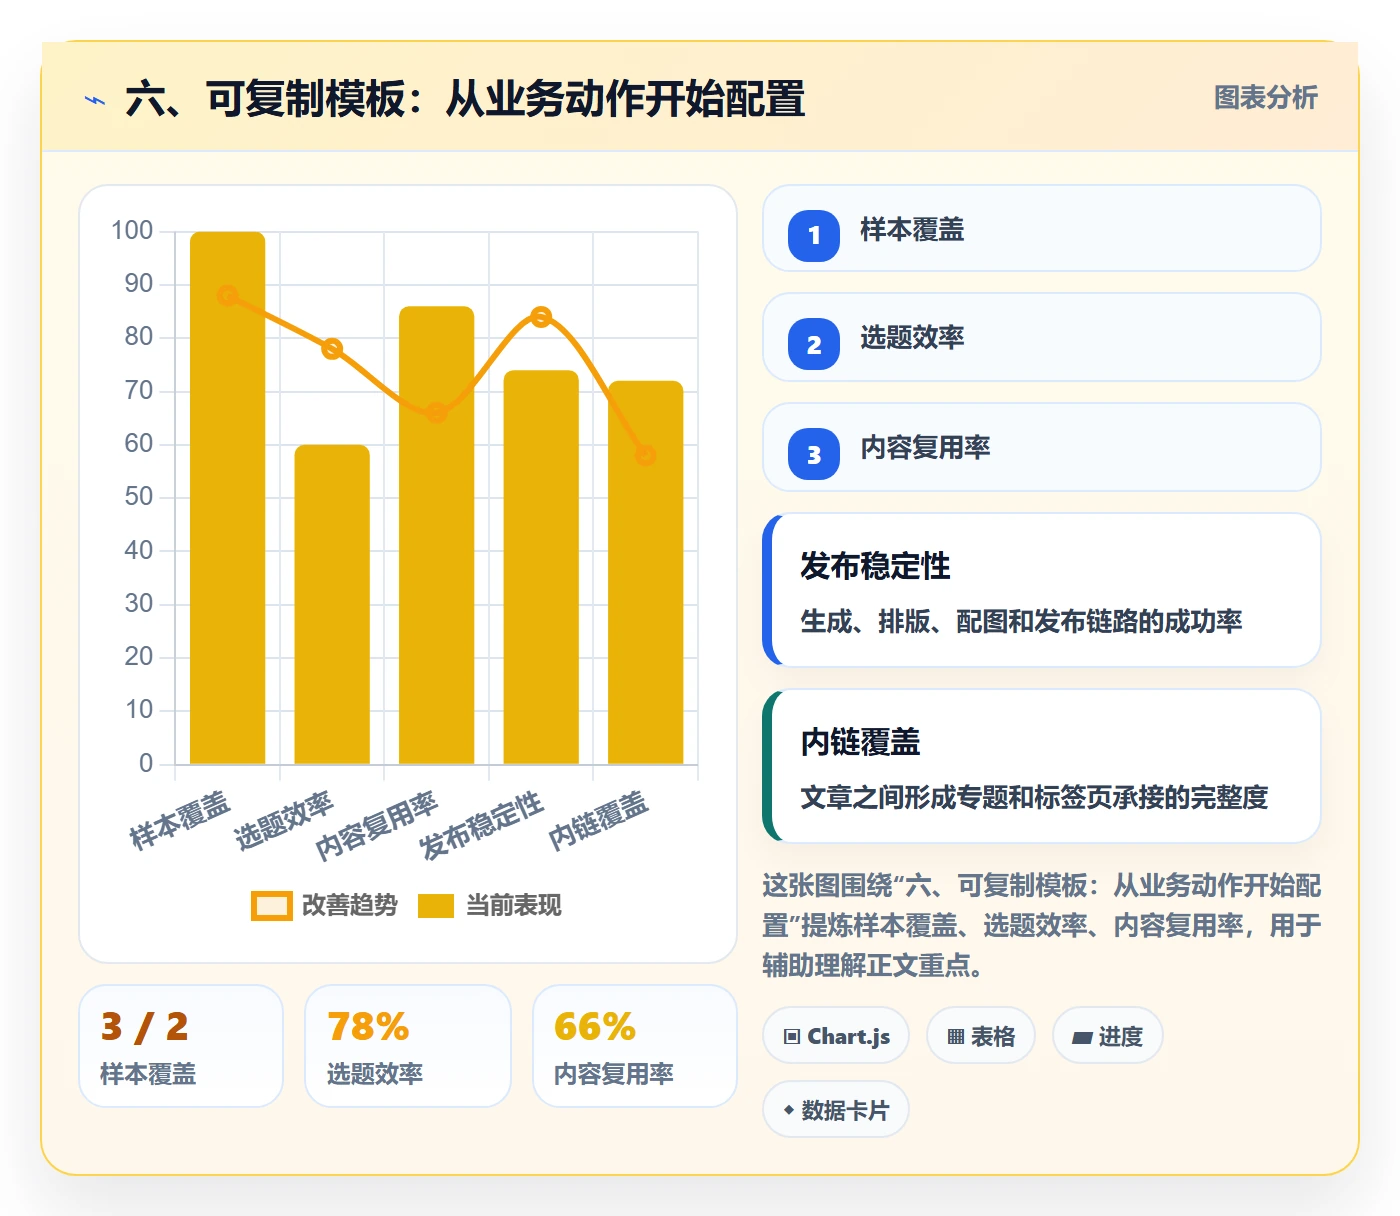The width and height of the screenshot is (1400, 1216).
Task: Click the trend line point above the 发布稳定性 bar
Action: pyautogui.click(x=541, y=317)
